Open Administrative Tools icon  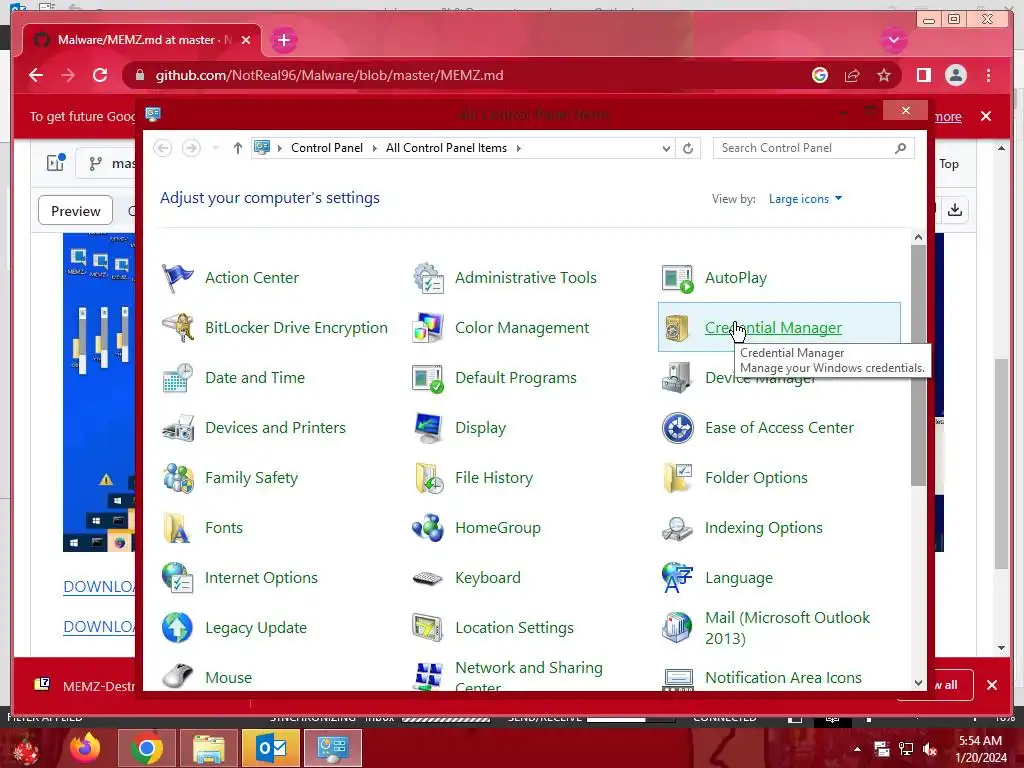pos(428,278)
